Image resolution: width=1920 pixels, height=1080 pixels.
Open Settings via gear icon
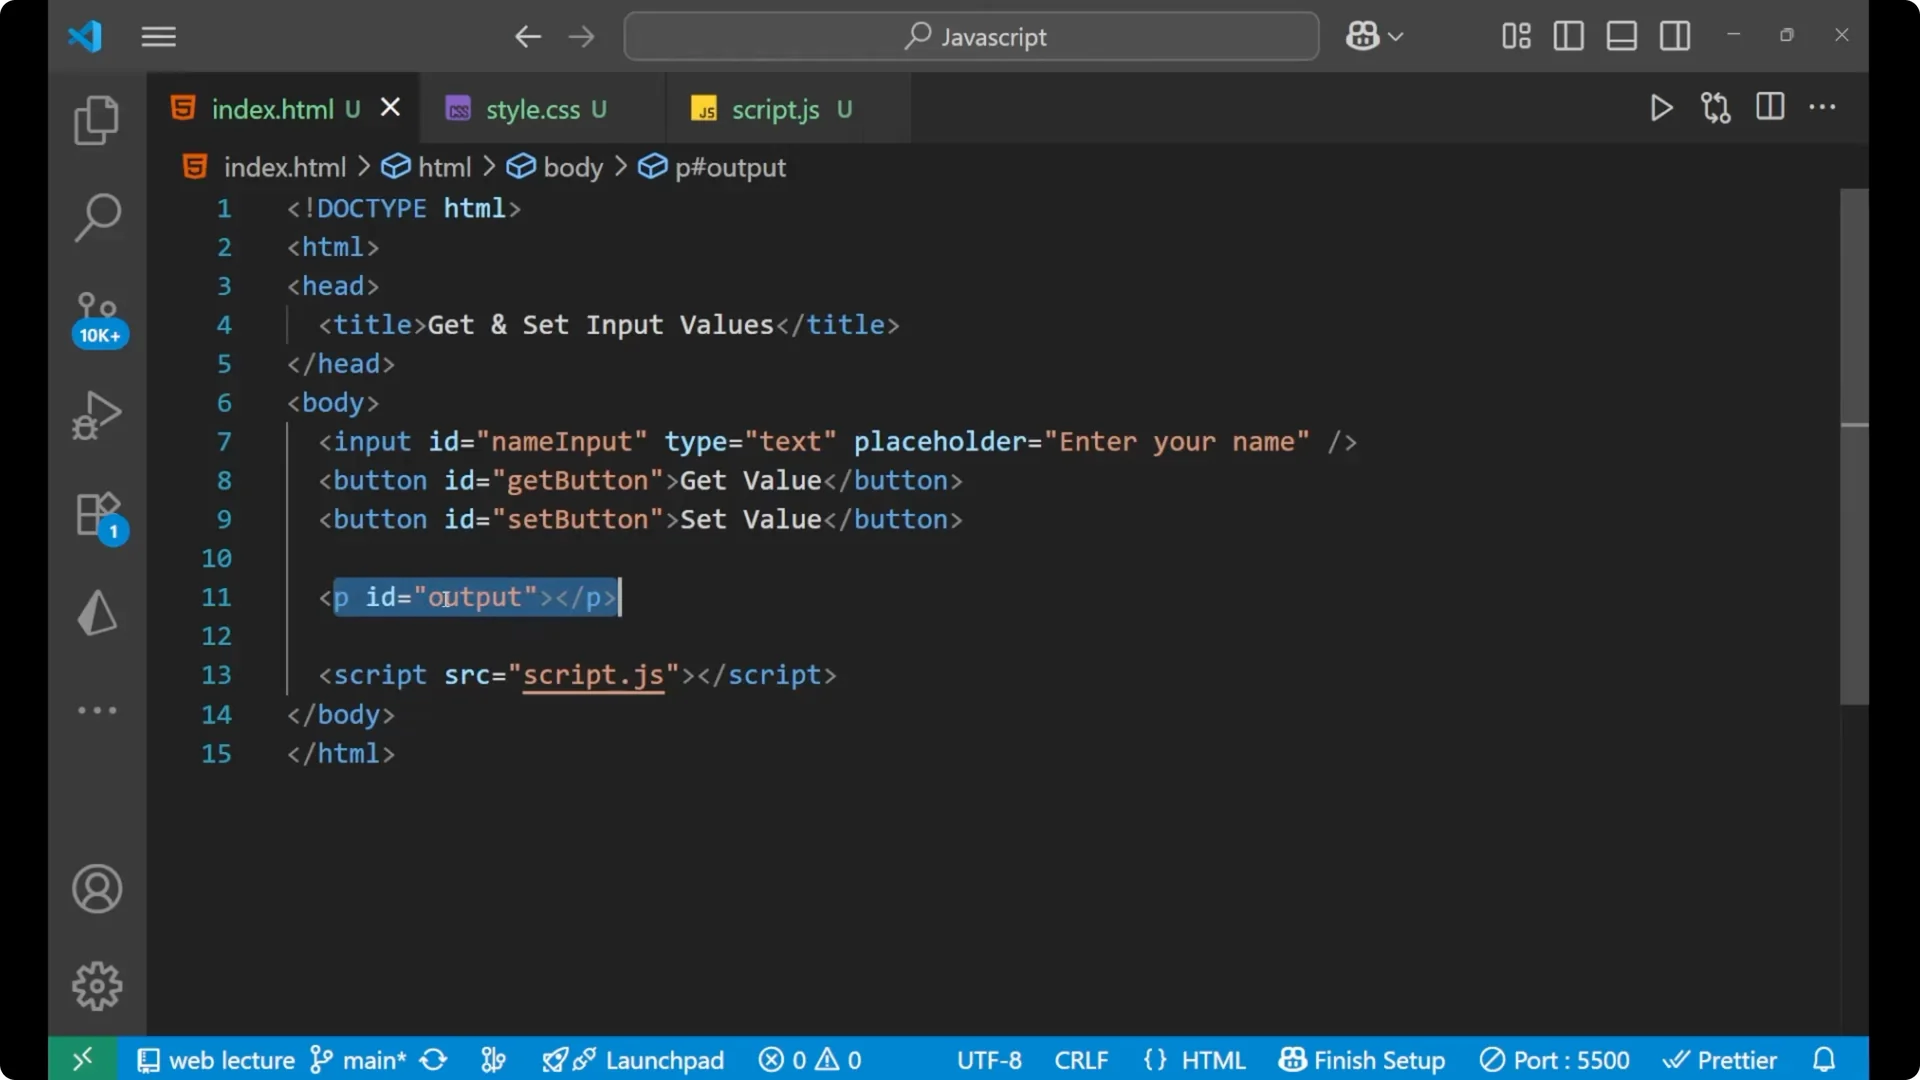[x=96, y=985]
